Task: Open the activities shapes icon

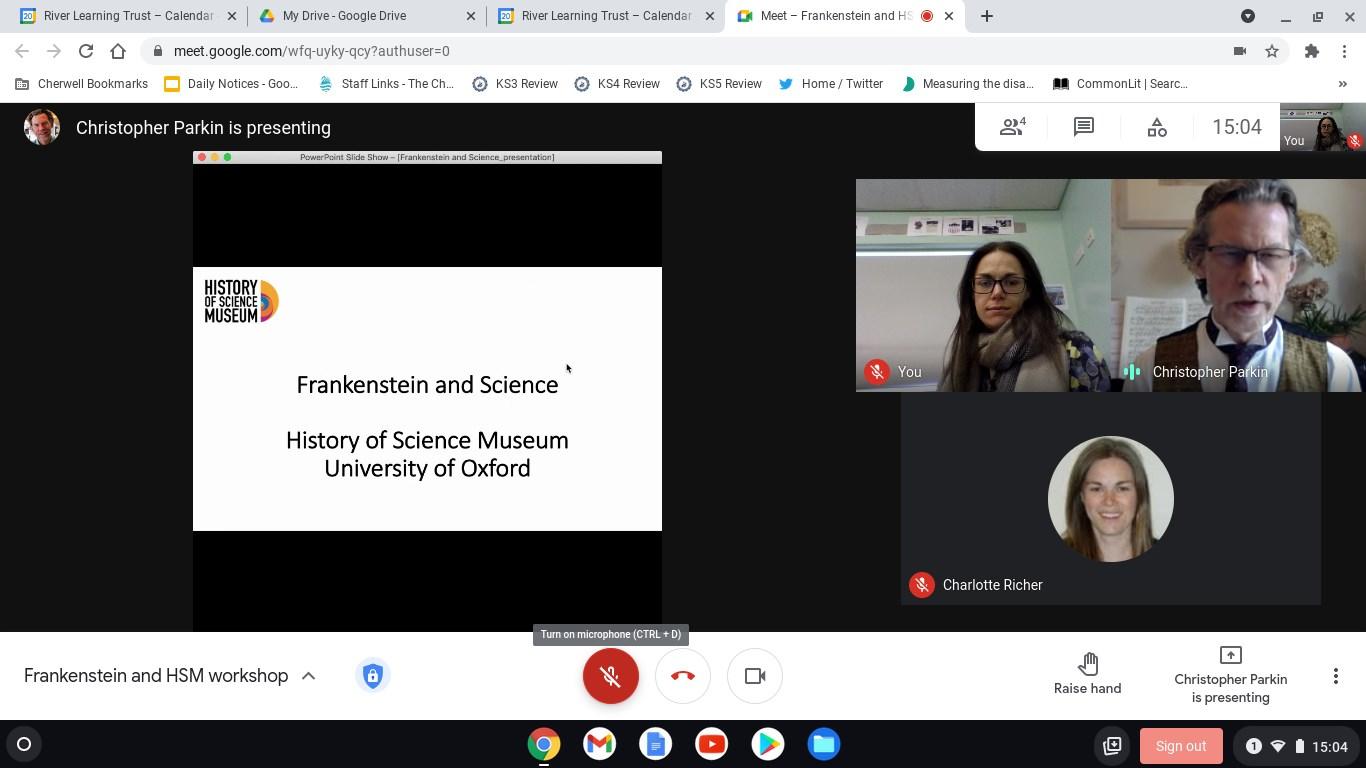Action: pyautogui.click(x=1156, y=127)
